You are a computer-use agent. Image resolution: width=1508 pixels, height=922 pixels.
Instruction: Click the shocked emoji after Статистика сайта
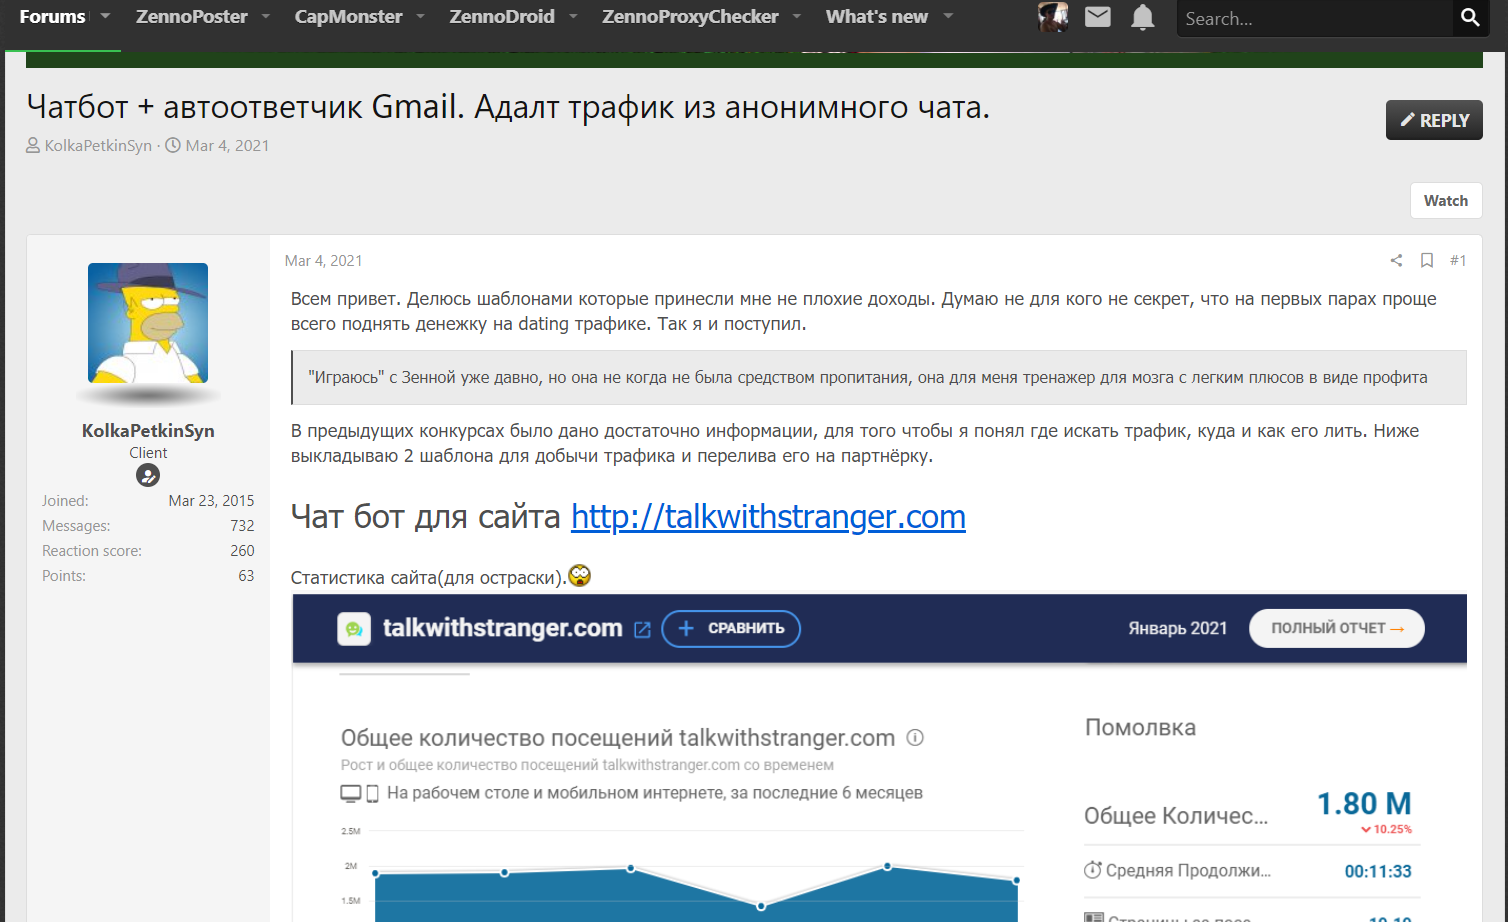[579, 575]
